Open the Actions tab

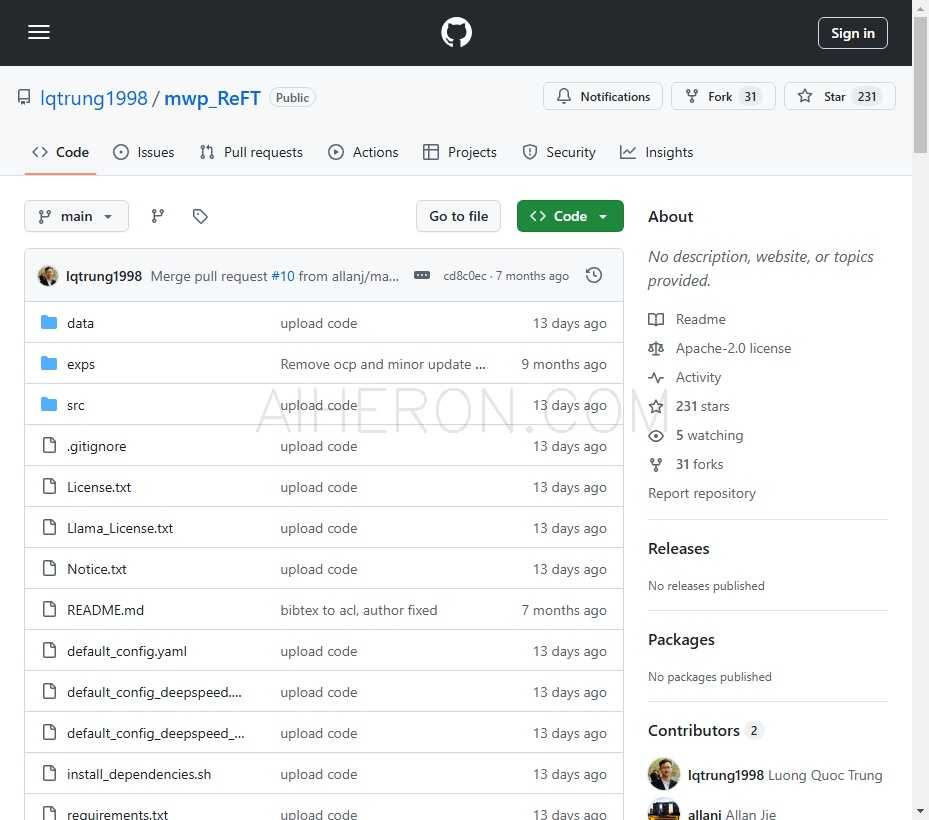point(363,152)
